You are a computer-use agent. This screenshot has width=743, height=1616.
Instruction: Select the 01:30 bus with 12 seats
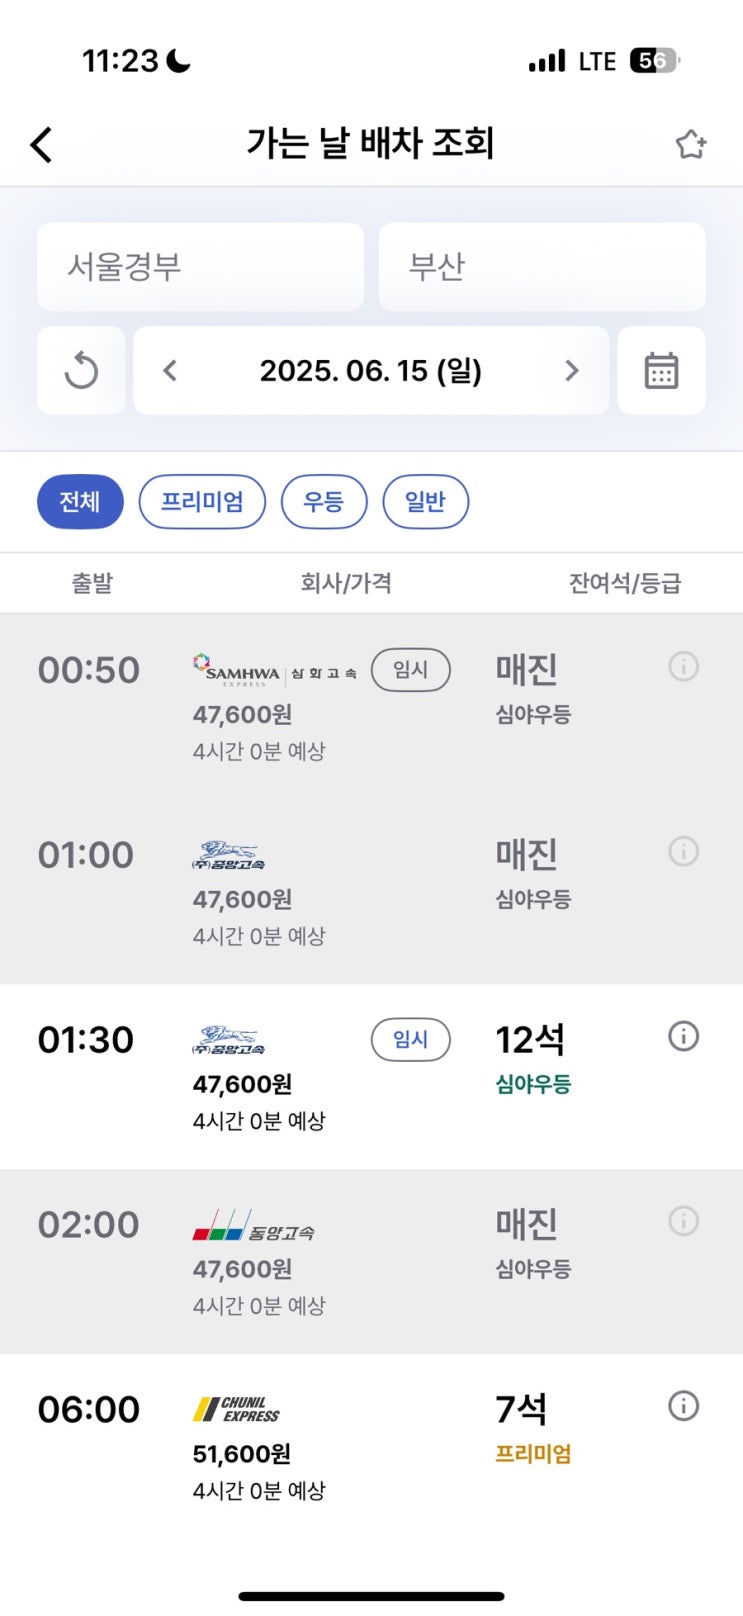pos(300,1077)
